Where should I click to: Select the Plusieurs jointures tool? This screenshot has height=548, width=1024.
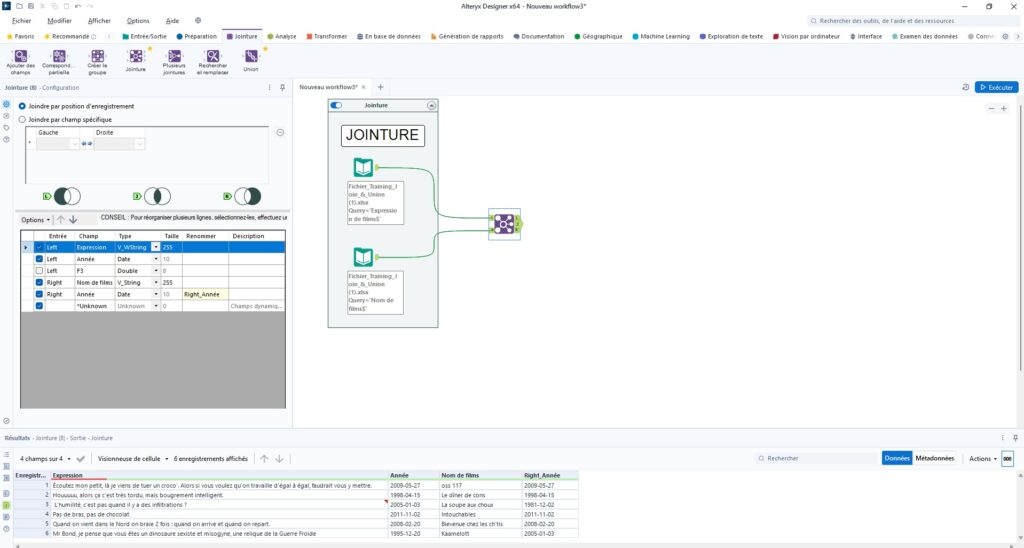coord(174,62)
